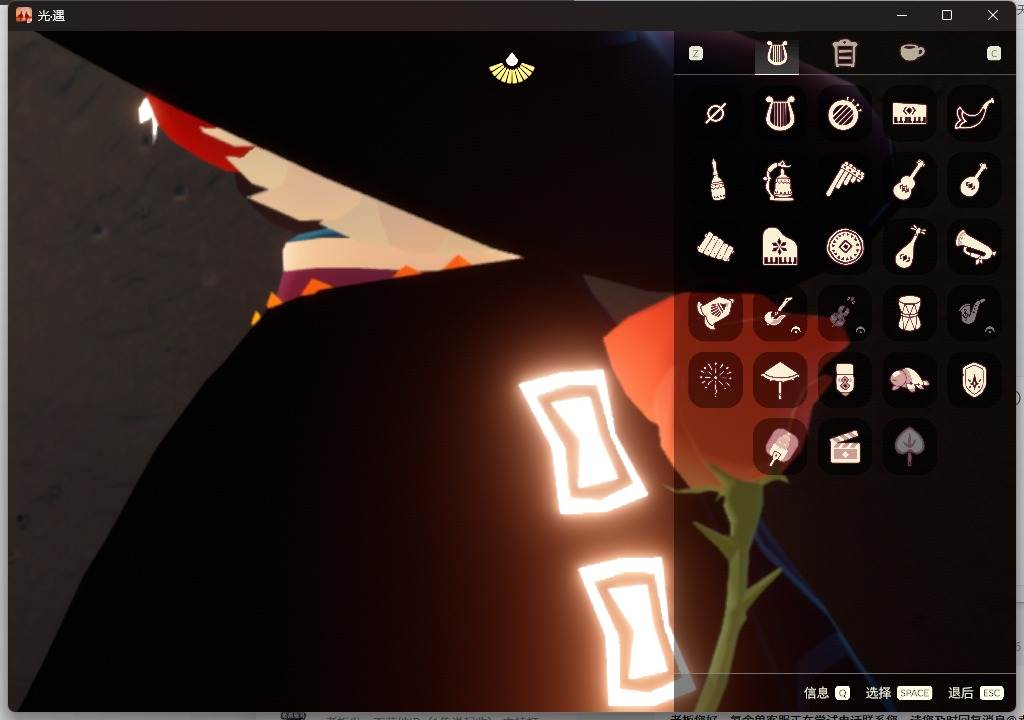Select the kalimba thumb piano icon
1024x720 pixels.
point(715,313)
